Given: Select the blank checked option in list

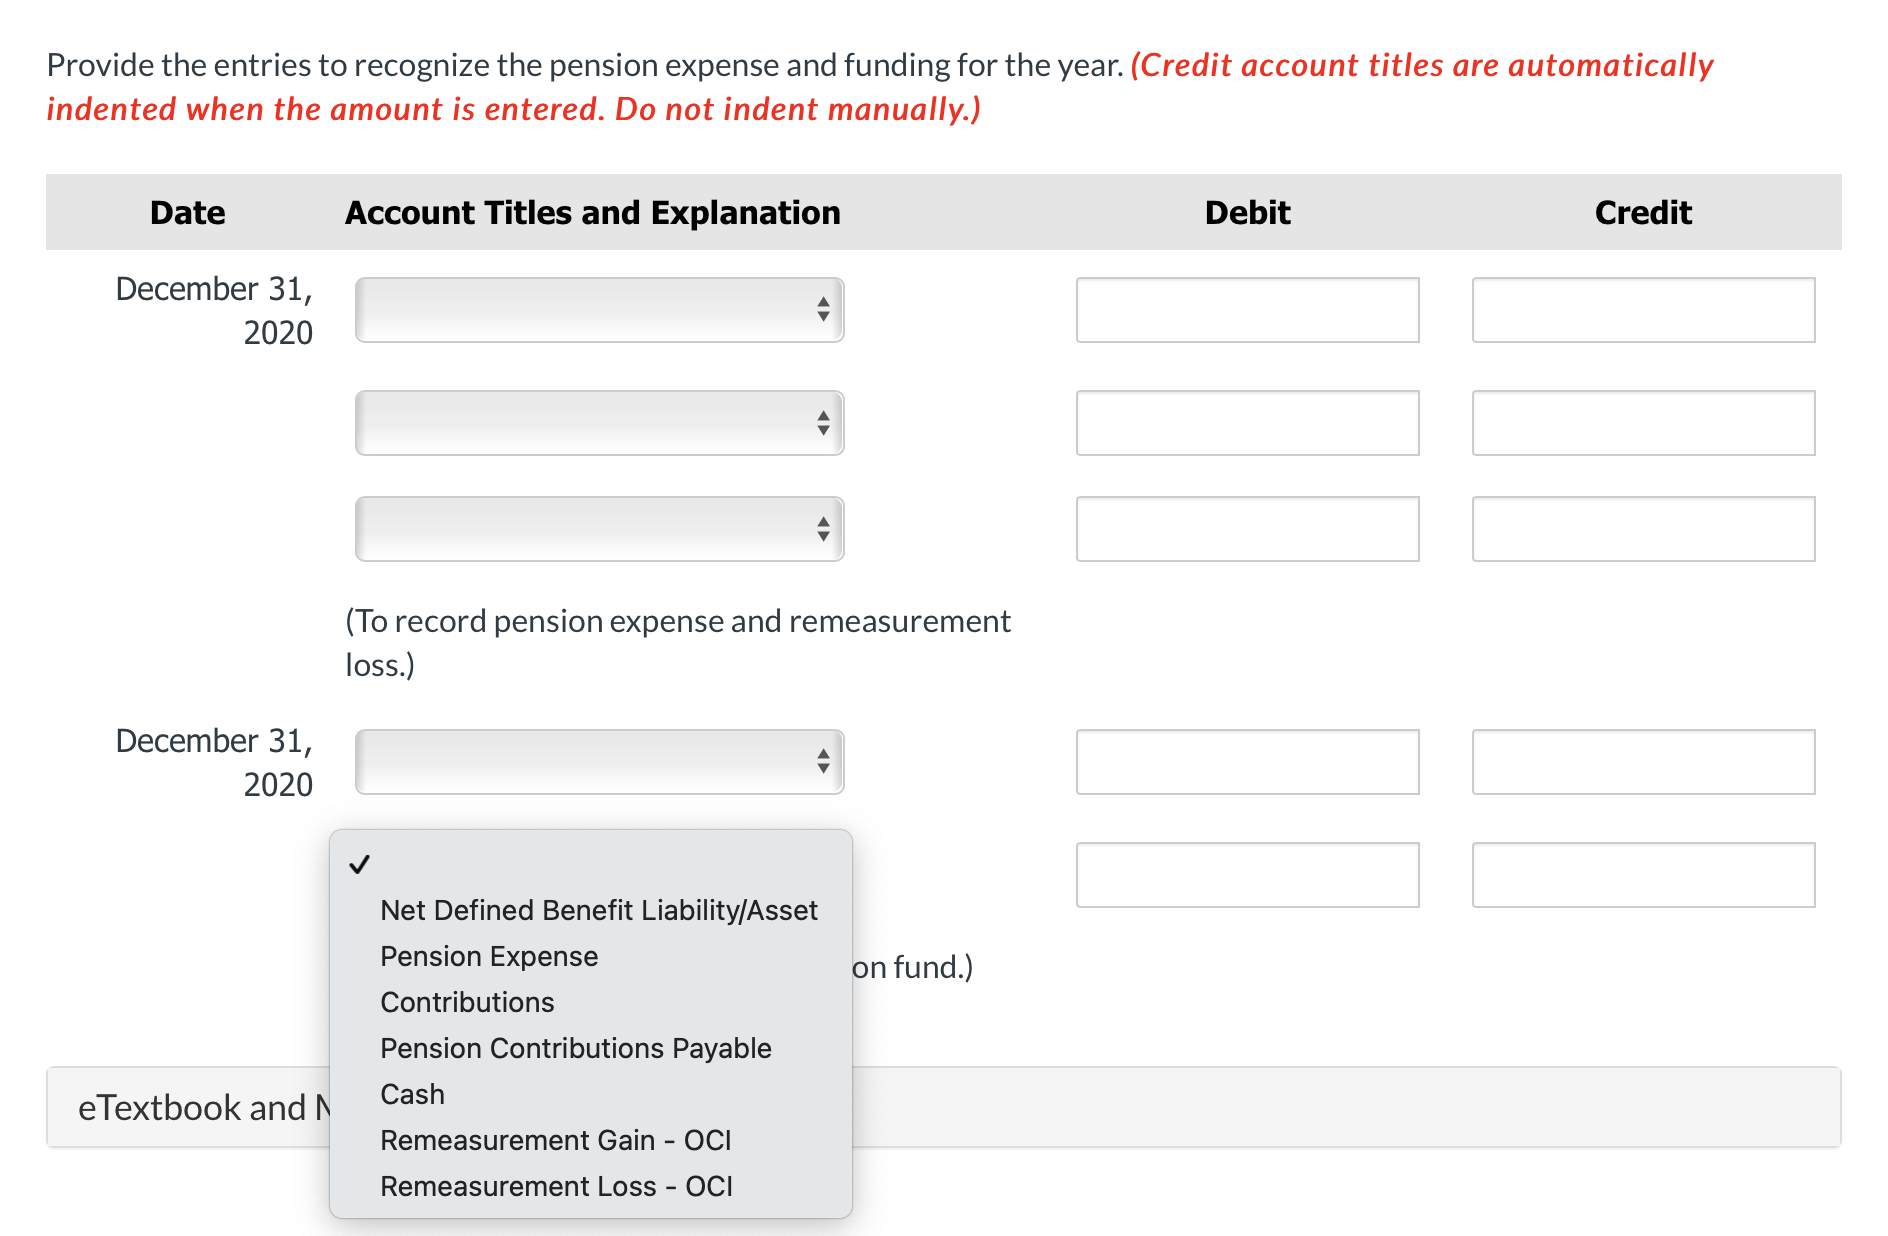Looking at the screenshot, I should [x=590, y=864].
